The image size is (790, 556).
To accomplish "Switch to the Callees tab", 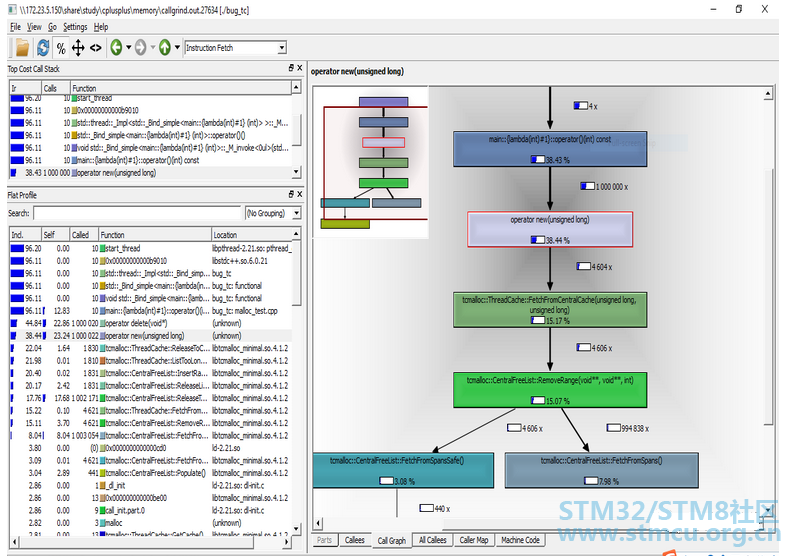I will tap(355, 540).
